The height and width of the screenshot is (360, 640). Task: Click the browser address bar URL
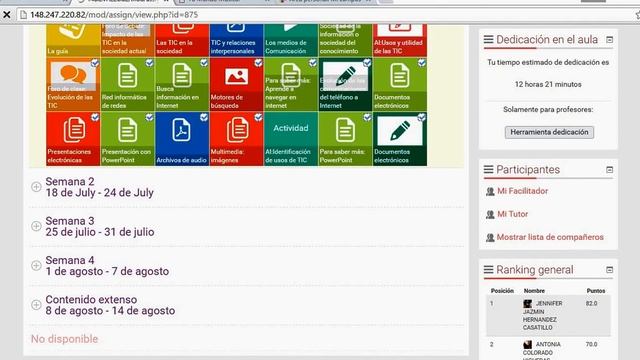114,15
